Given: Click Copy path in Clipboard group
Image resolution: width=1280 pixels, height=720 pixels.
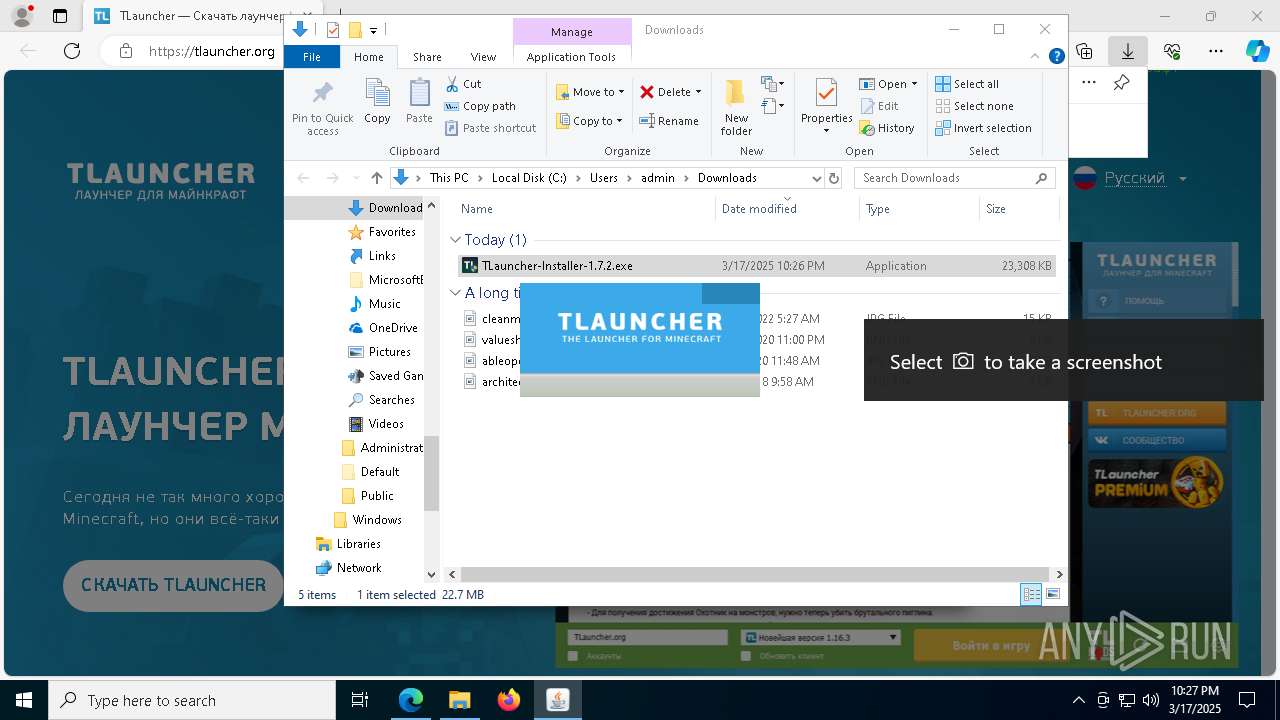Looking at the screenshot, I should tap(480, 106).
